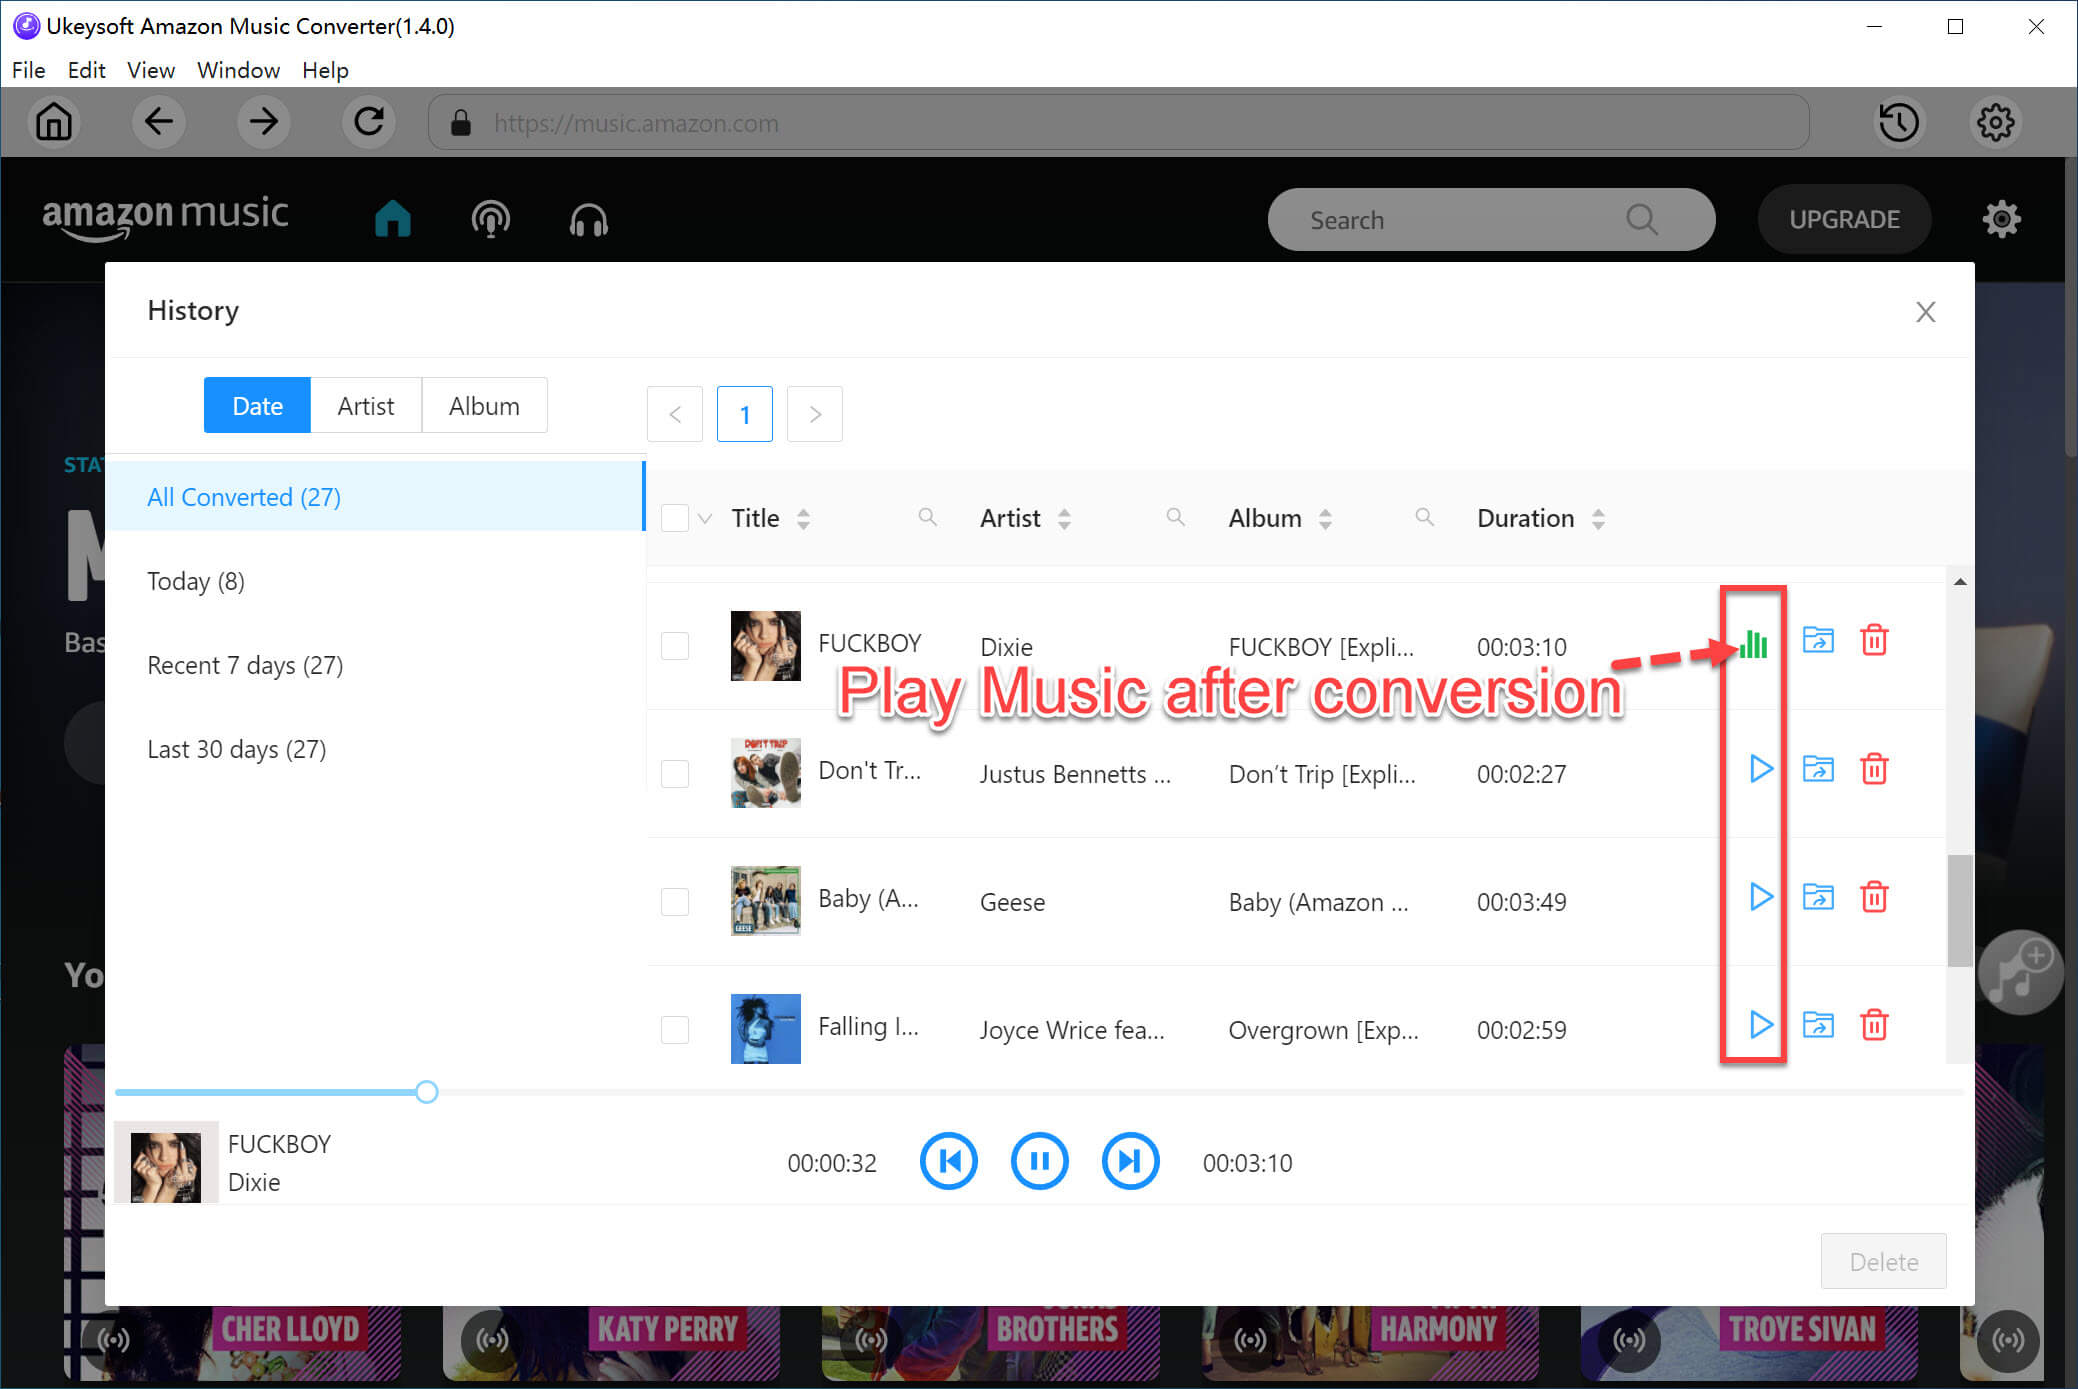
Task: Delete Joyce Wrice track with trash icon
Action: click(x=1874, y=1025)
